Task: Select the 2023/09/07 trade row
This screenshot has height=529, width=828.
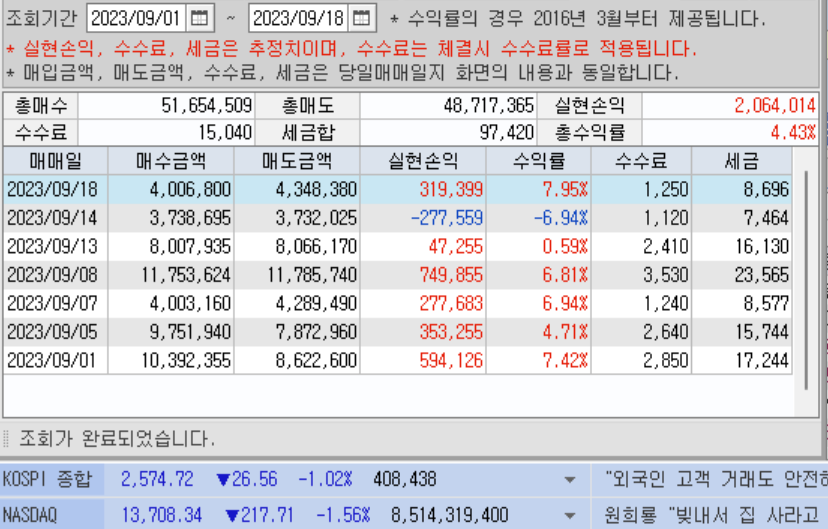Action: tap(398, 304)
